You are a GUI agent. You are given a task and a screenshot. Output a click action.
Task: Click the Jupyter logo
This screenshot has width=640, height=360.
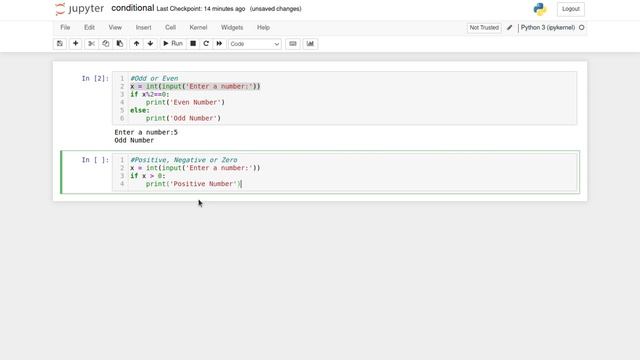[x=80, y=9]
